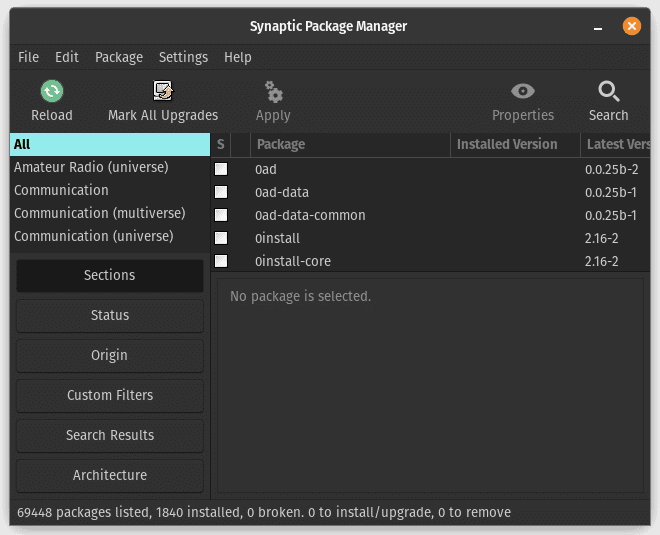Viewport: 660px width, 535px height.
Task: Open the Custom Filters view
Action: 110,395
